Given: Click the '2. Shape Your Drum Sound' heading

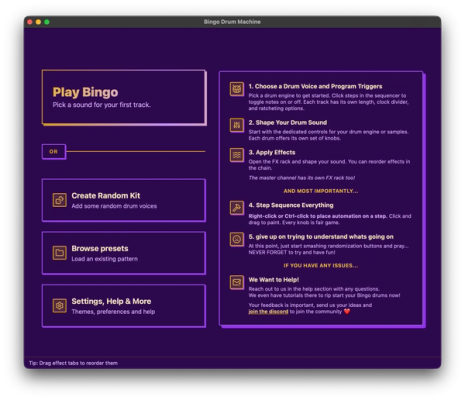Looking at the screenshot, I should 288,122.
